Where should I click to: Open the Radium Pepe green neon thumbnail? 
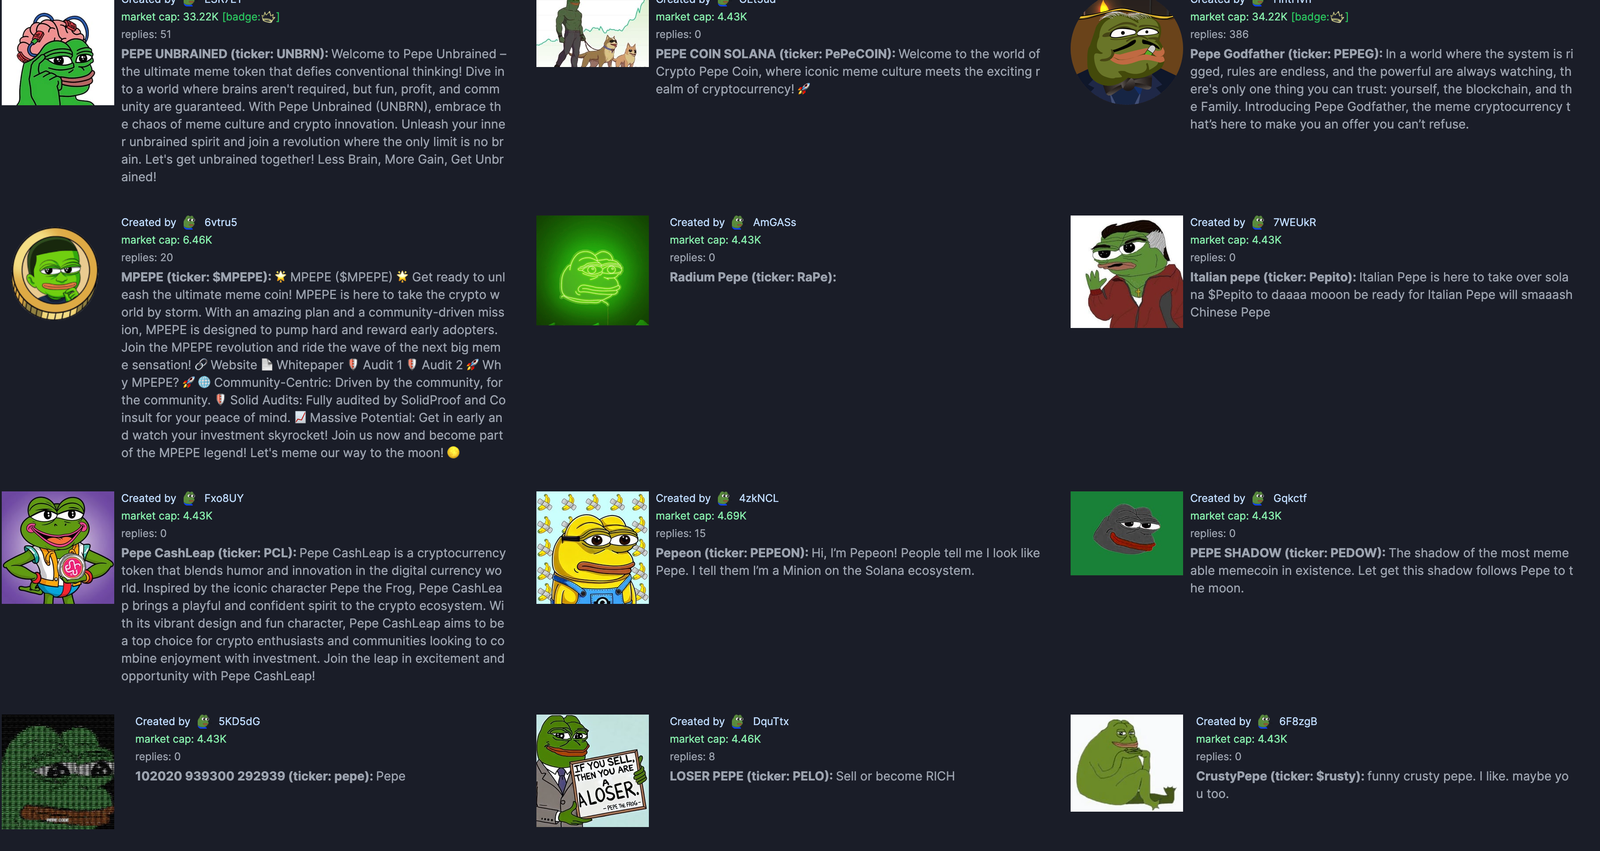592,270
